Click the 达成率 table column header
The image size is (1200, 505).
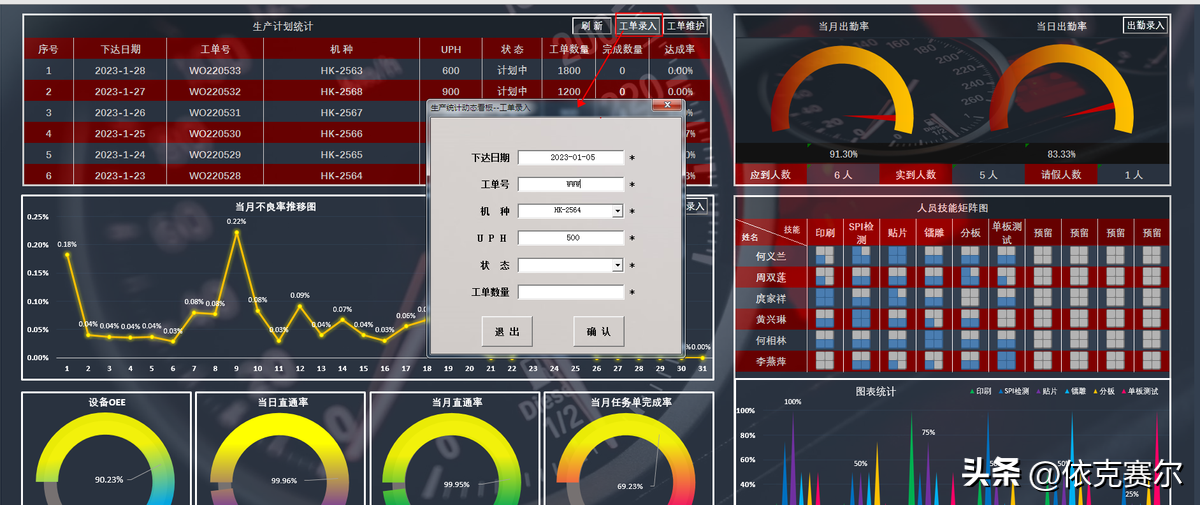coord(679,49)
